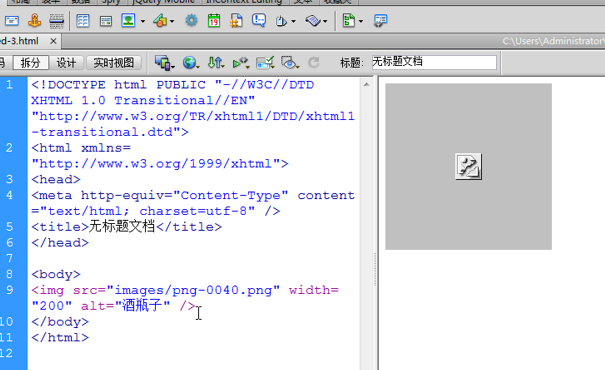Open the Images dropdown arrow
Viewport: 605px width, 370px height.
point(143,21)
